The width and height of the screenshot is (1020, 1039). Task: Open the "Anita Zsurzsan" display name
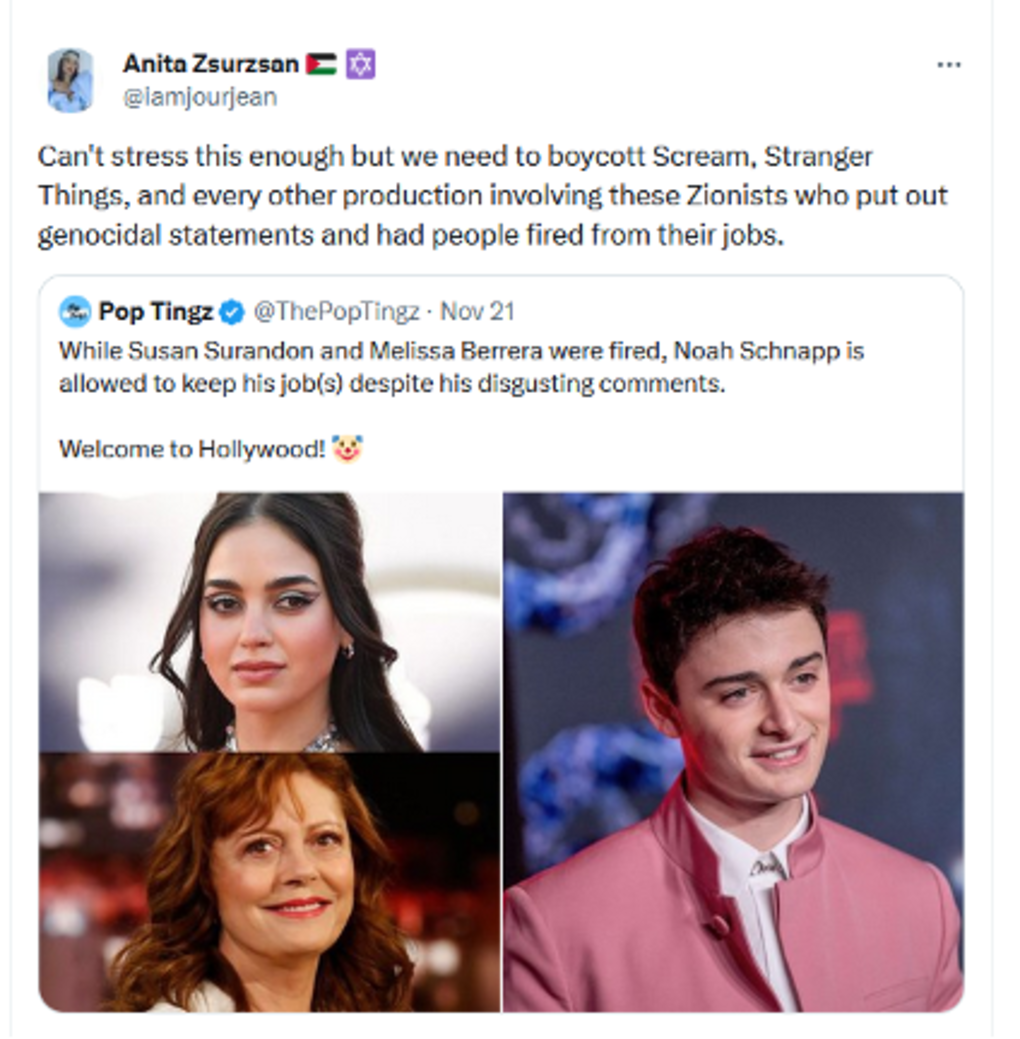click(210, 64)
